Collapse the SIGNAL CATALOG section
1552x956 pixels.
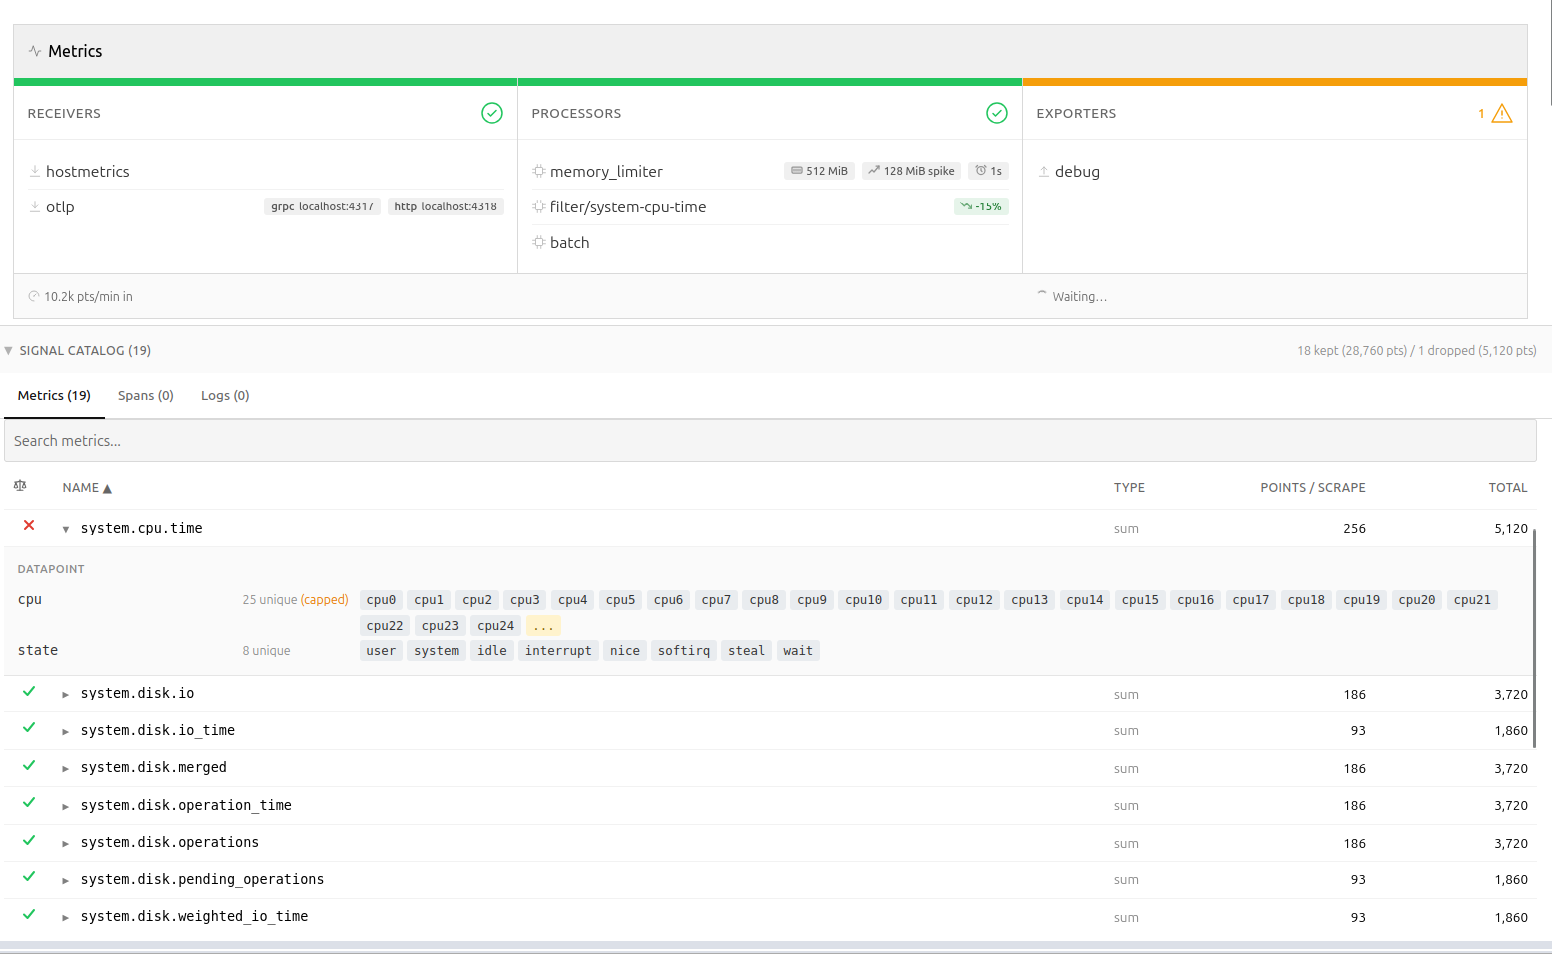pyautogui.click(x=8, y=350)
